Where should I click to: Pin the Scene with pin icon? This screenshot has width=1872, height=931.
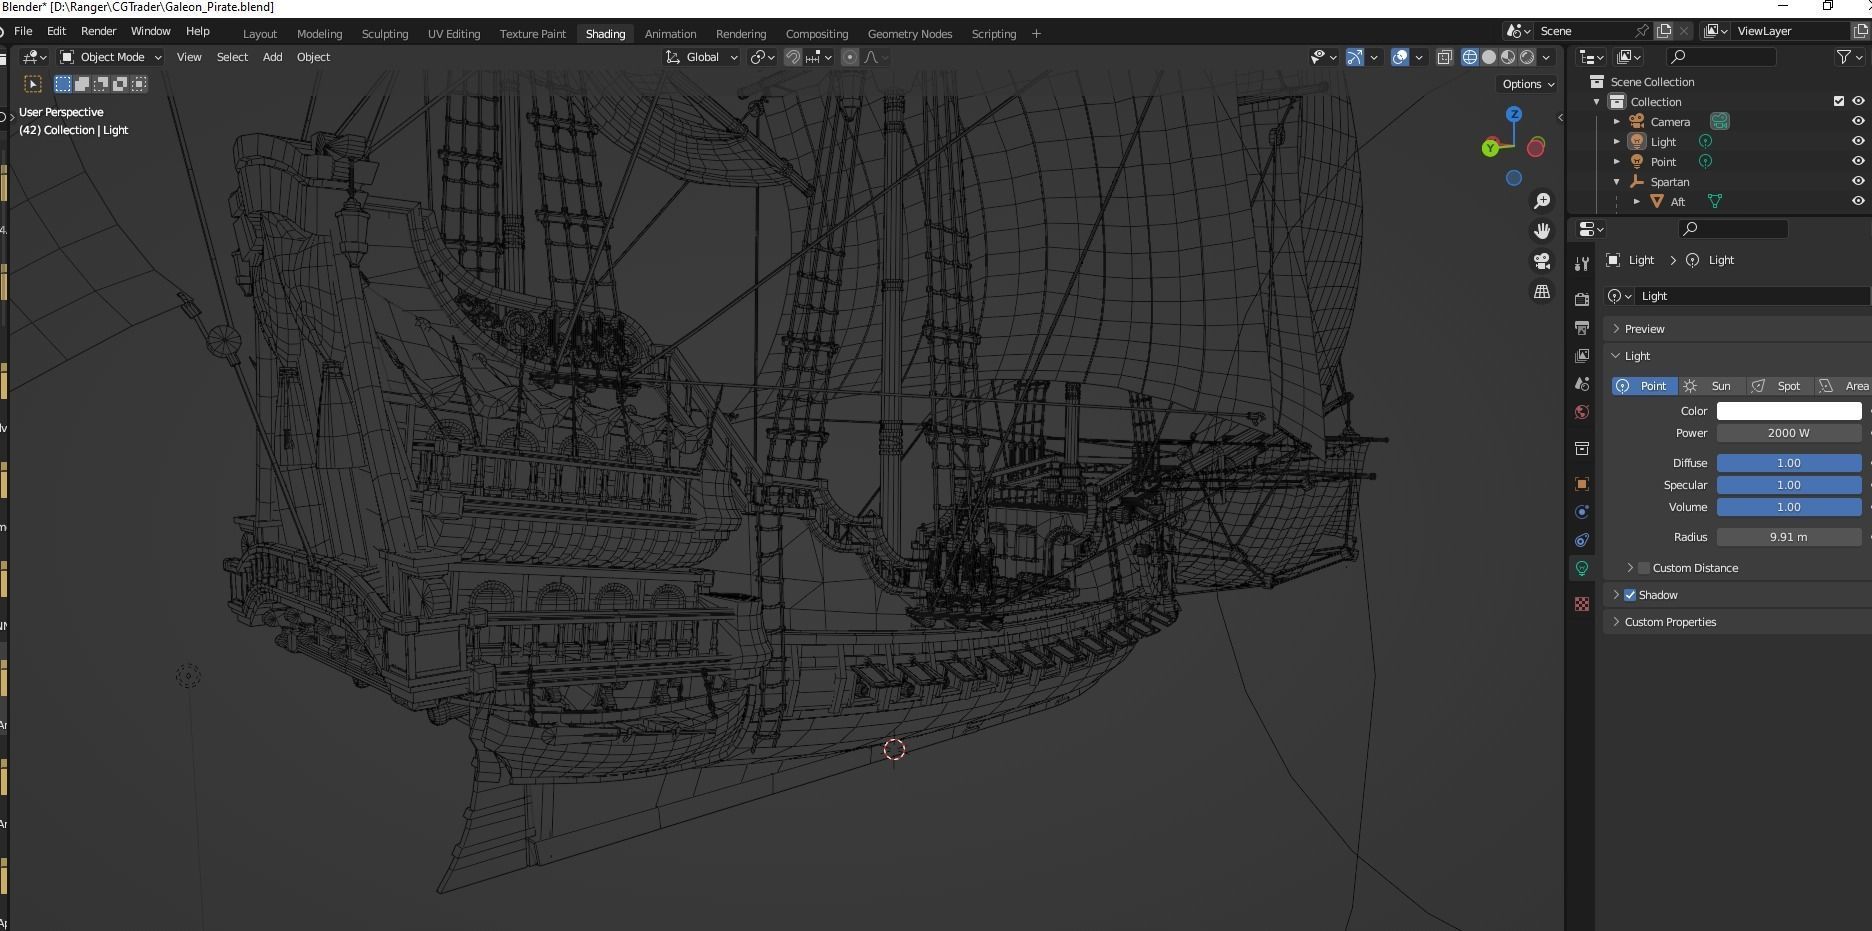pos(1641,31)
